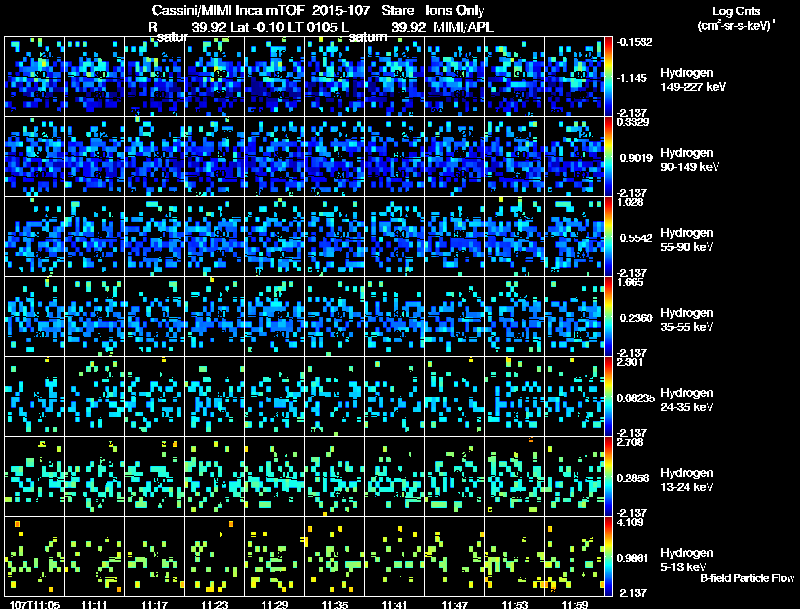
Task: Select the 149-227 keV image panel at 11:05
Action: 35,77
